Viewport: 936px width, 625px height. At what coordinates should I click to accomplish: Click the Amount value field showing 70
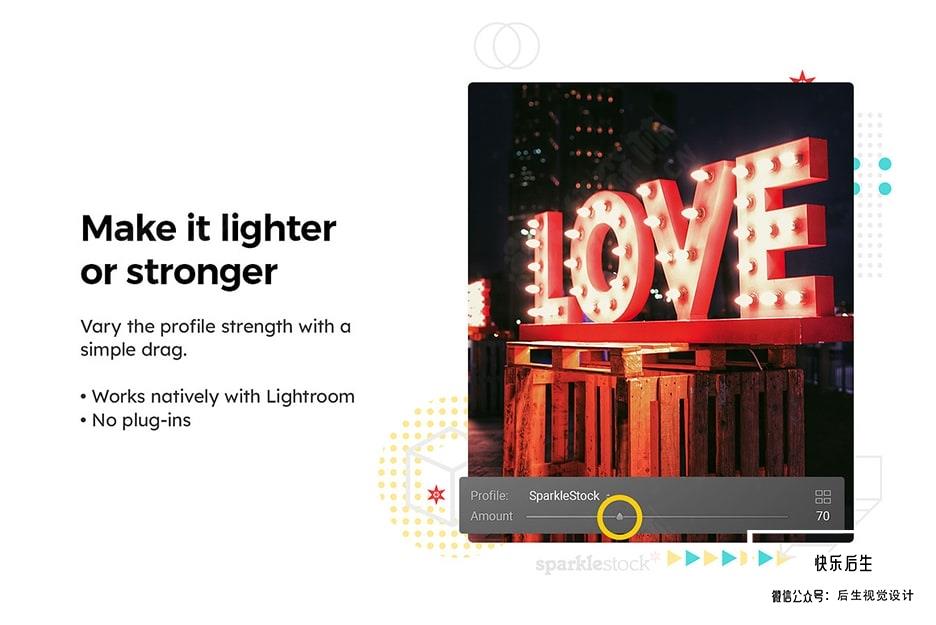(823, 516)
